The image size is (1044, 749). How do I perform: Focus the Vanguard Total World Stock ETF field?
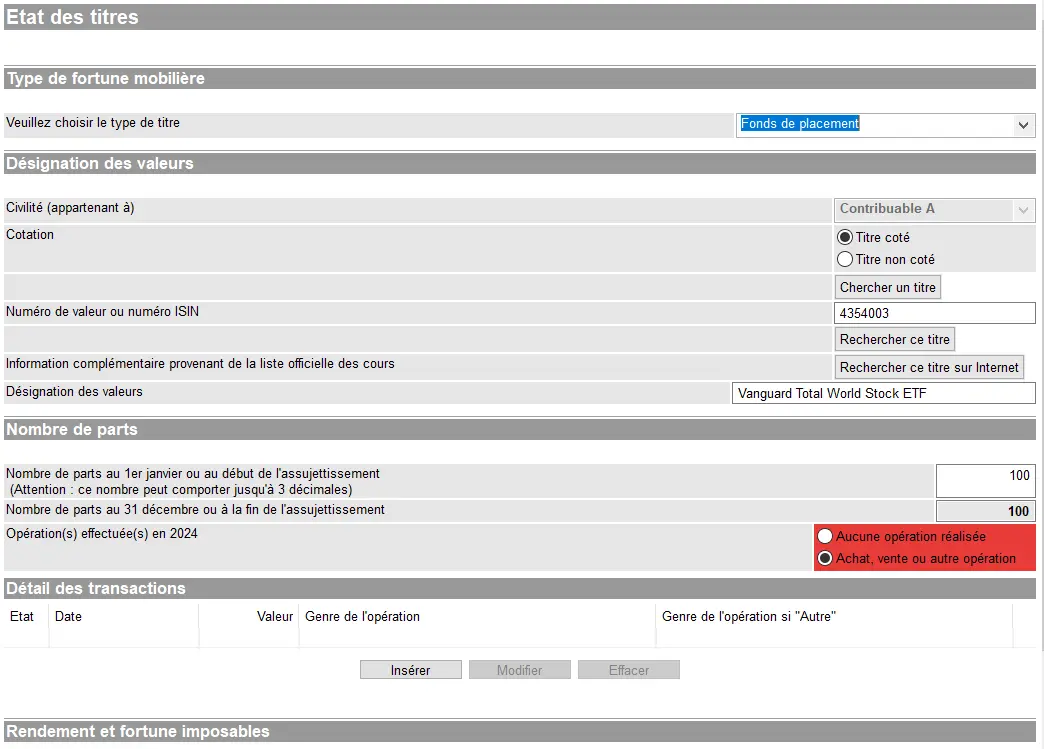(883, 393)
